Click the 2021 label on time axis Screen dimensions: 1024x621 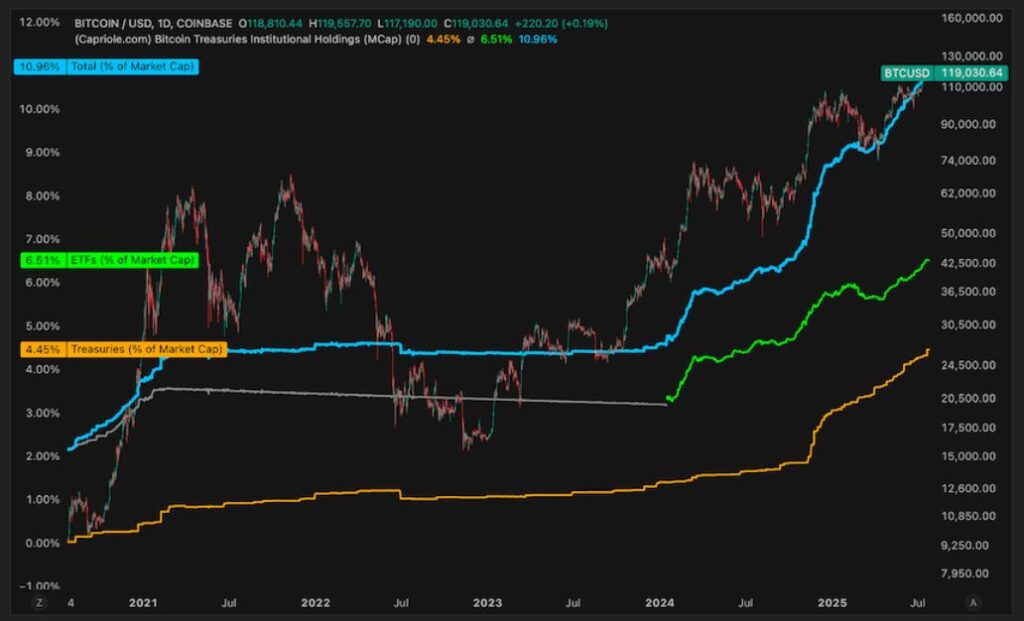coord(144,603)
